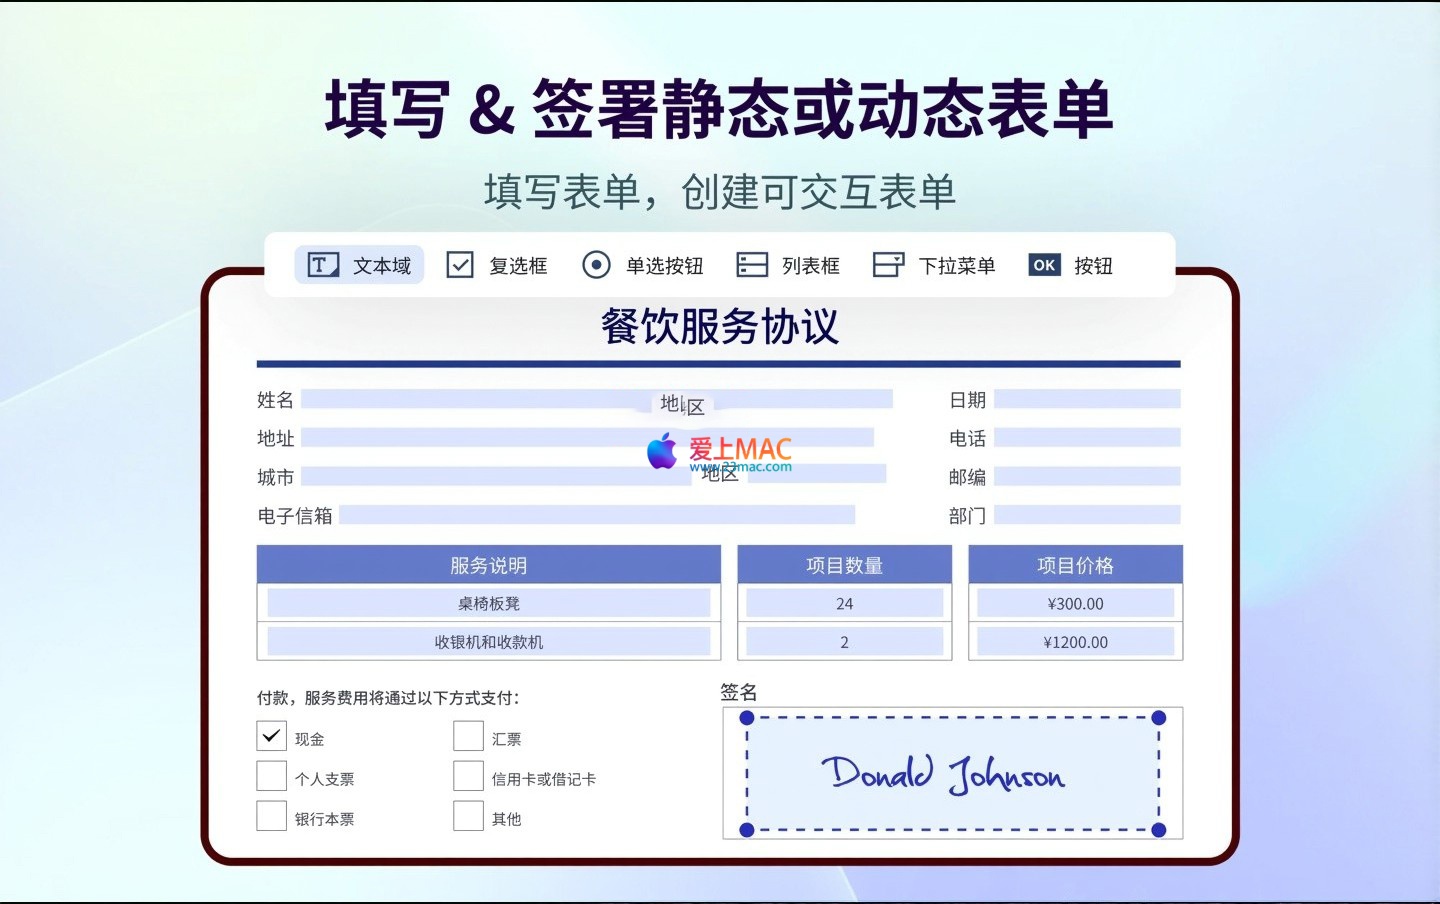Screen dimensions: 1440x904
Task: Click the 签名 signature label
Action: [x=739, y=692]
